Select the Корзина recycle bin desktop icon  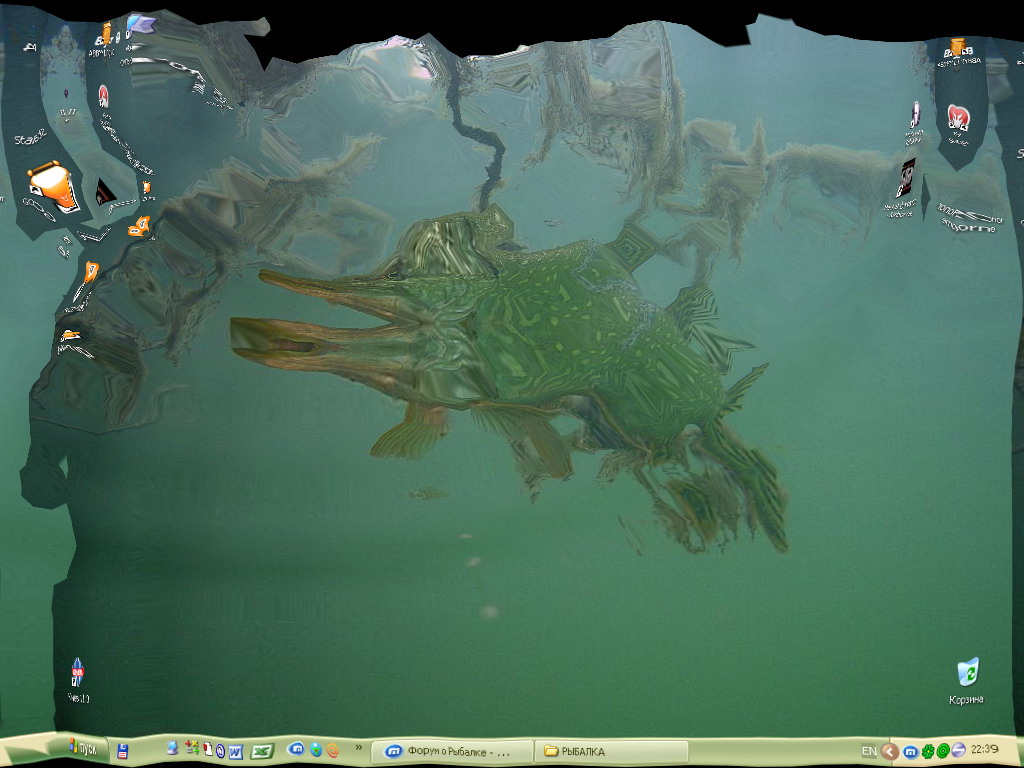pos(967,672)
